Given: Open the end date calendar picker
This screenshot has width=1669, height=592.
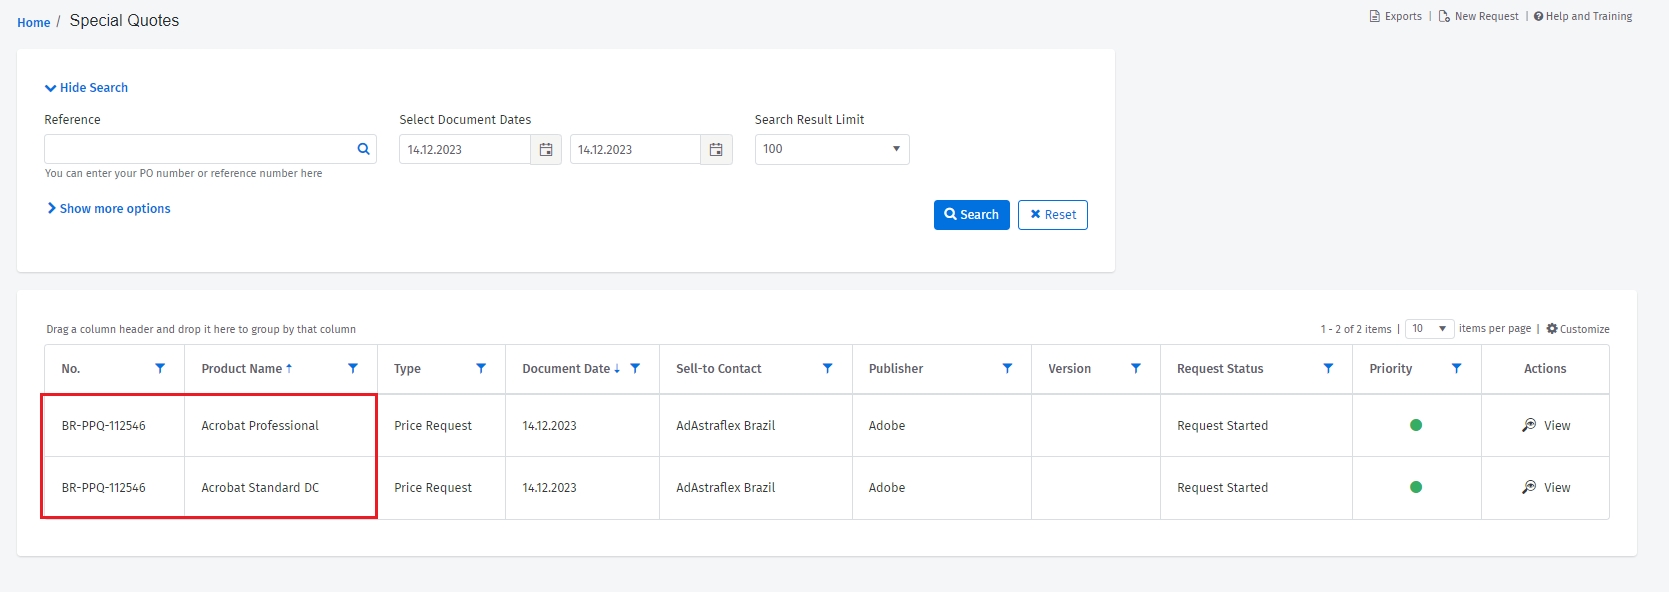Looking at the screenshot, I should coord(716,150).
